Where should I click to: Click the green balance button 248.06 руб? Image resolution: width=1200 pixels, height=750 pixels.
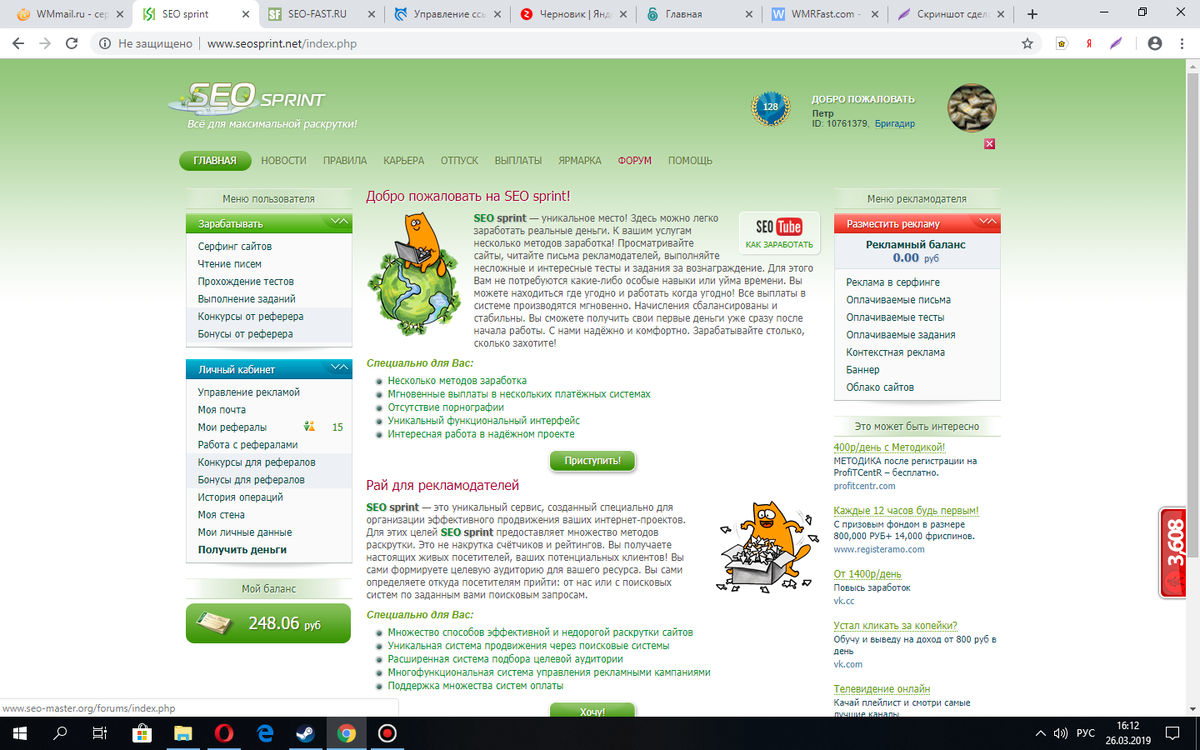pos(268,623)
